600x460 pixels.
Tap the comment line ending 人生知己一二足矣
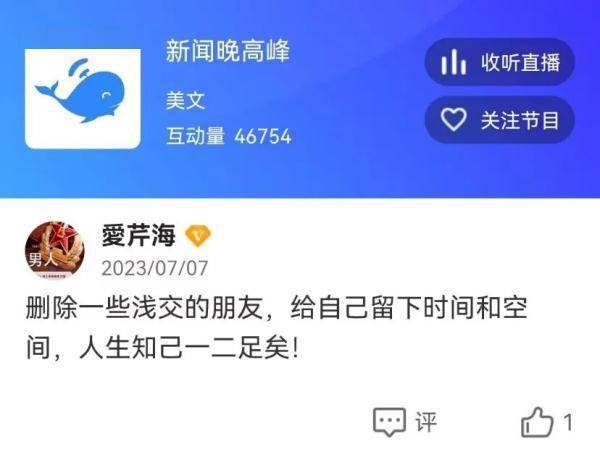162,348
